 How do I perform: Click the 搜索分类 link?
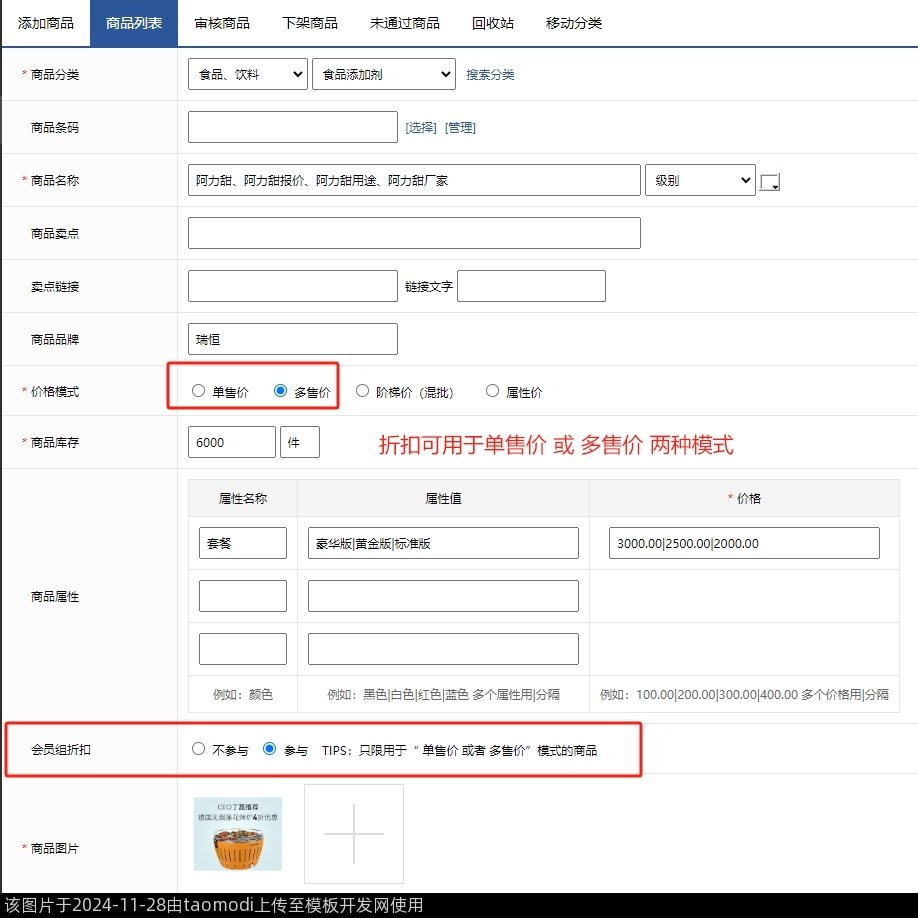(x=490, y=75)
